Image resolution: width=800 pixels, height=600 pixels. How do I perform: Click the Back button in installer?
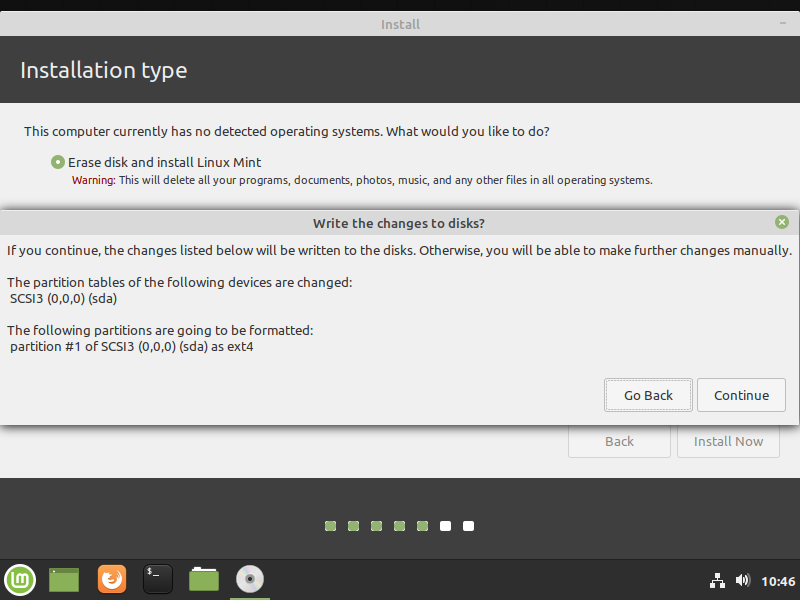click(x=619, y=441)
